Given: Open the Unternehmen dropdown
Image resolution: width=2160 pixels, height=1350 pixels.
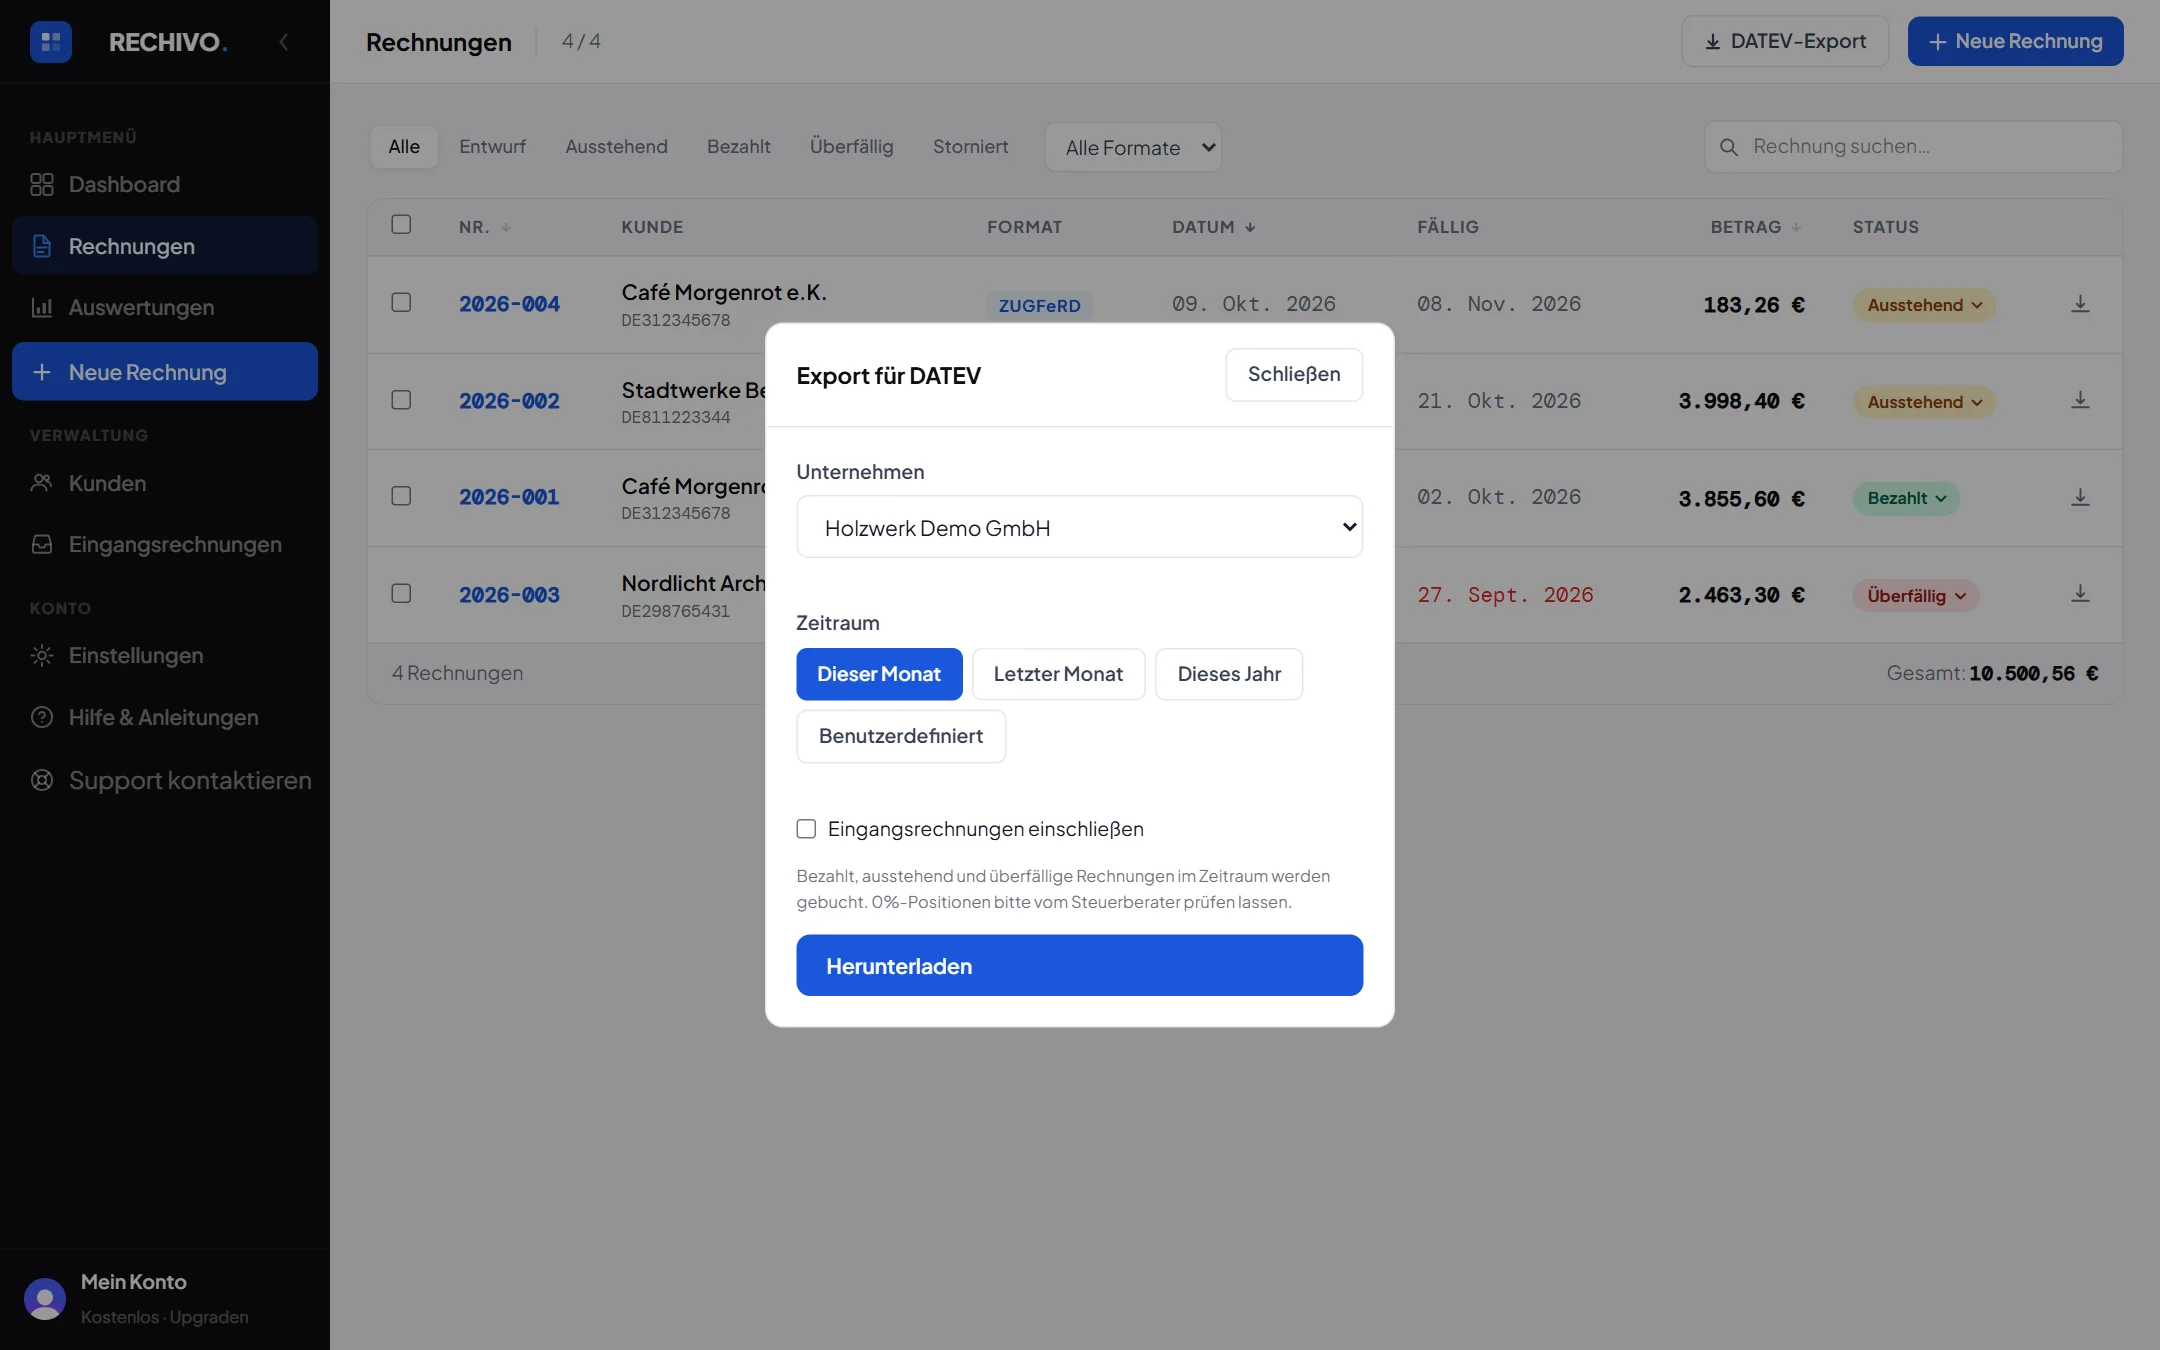Looking at the screenshot, I should [x=1079, y=527].
